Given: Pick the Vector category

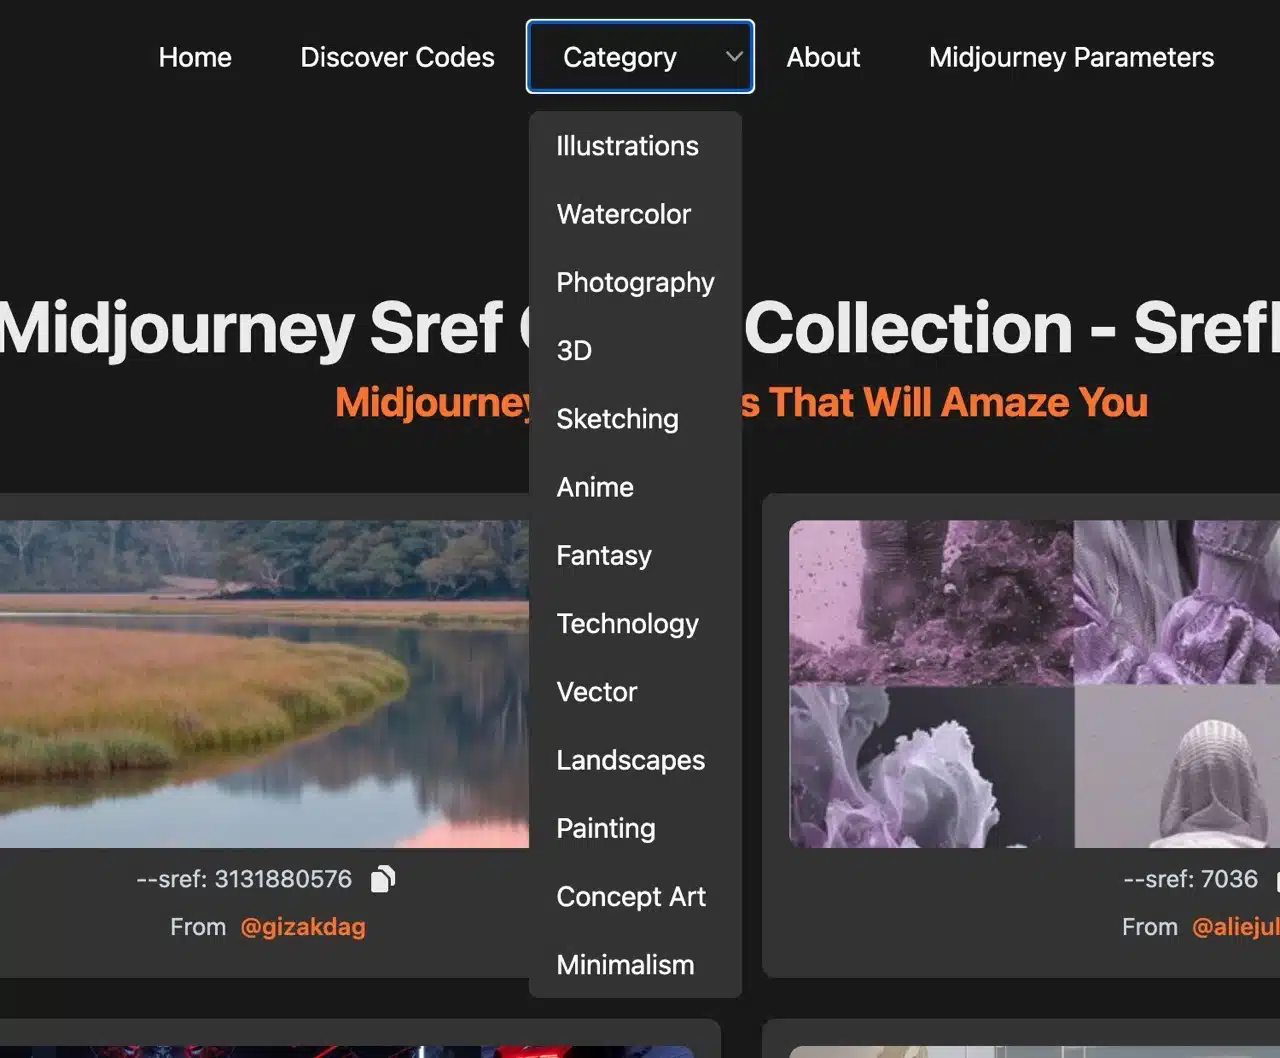Looking at the screenshot, I should [596, 692].
